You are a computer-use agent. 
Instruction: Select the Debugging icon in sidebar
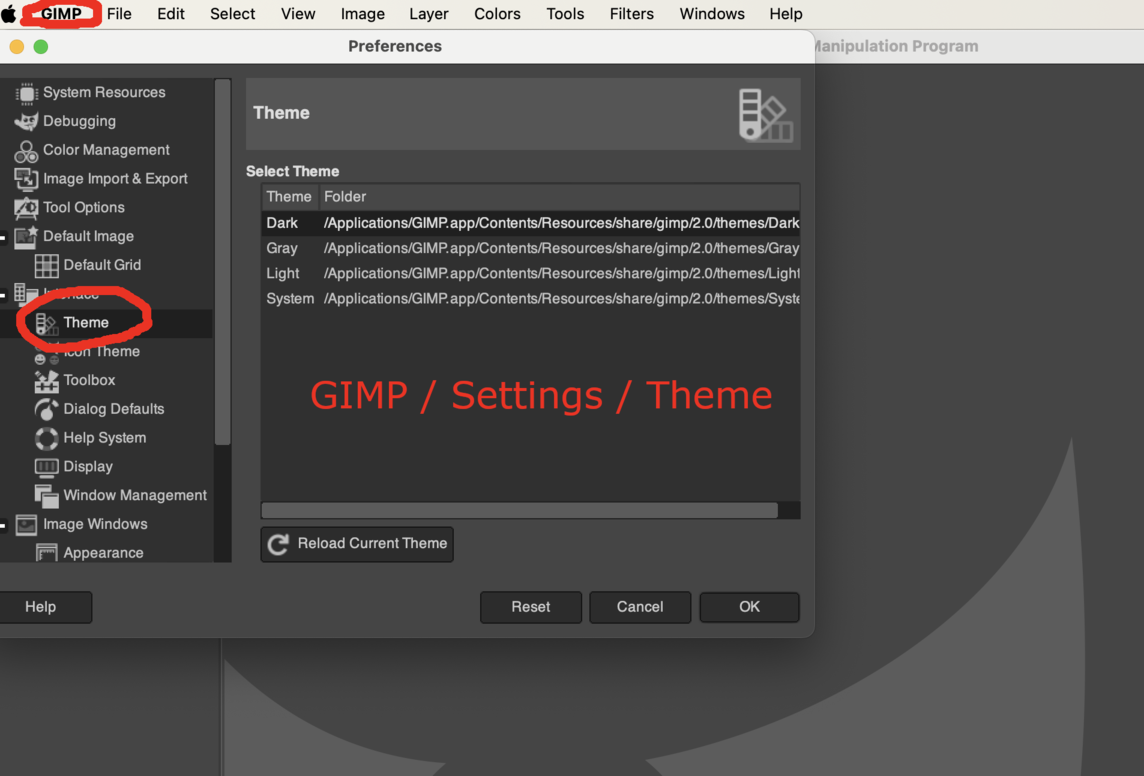click(x=26, y=121)
